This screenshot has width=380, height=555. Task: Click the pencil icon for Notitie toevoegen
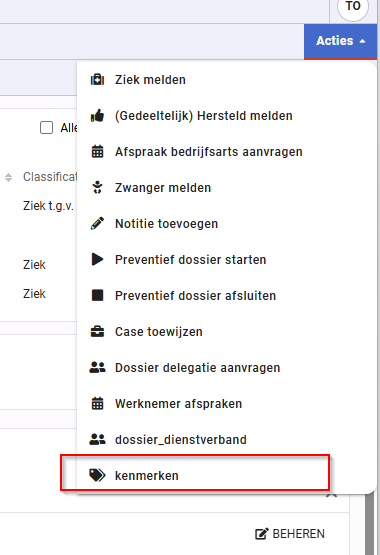[x=97, y=223]
